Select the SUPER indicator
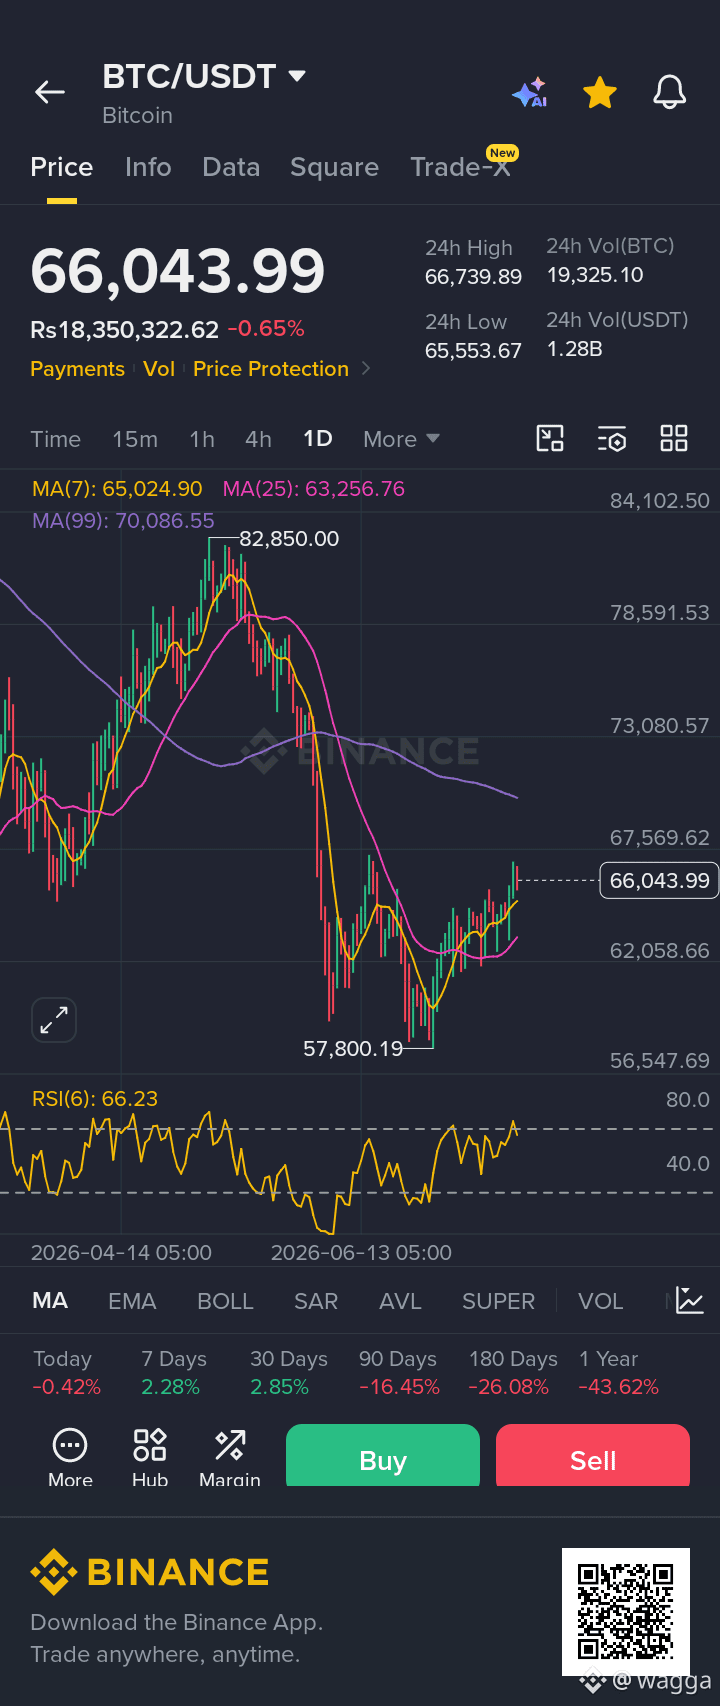 click(x=498, y=1301)
